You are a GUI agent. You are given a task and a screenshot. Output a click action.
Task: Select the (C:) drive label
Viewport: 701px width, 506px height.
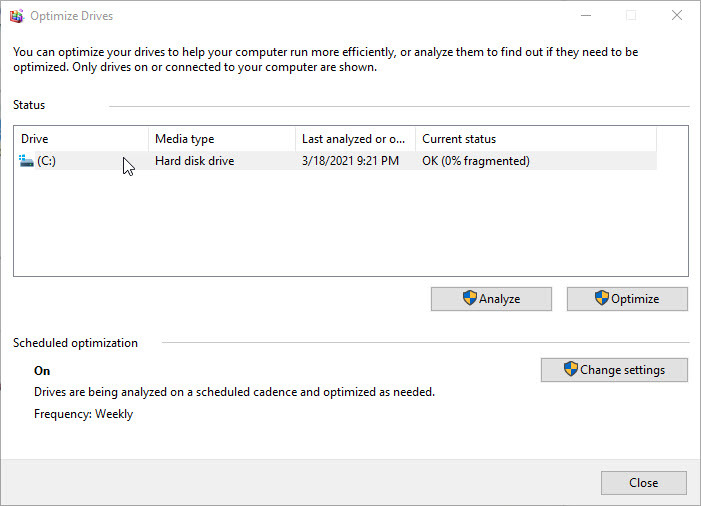click(x=47, y=161)
